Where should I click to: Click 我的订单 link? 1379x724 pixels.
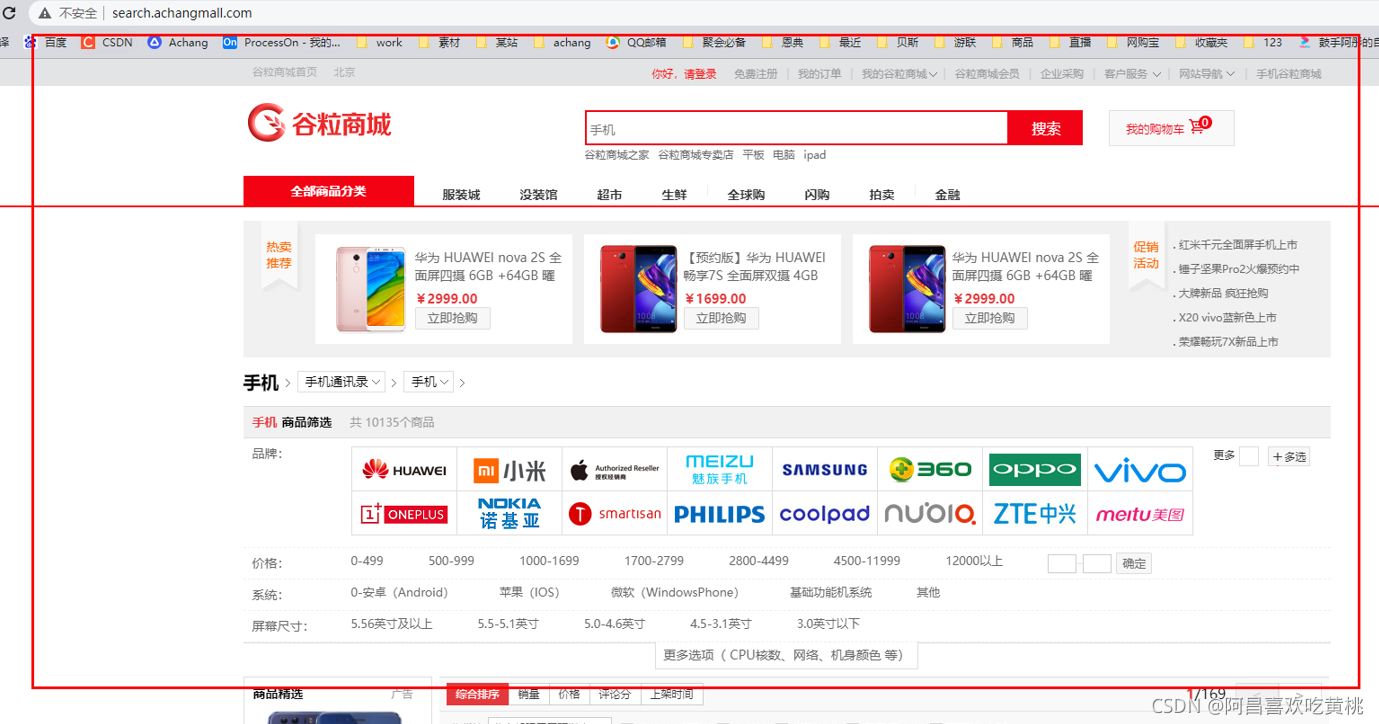pos(819,74)
